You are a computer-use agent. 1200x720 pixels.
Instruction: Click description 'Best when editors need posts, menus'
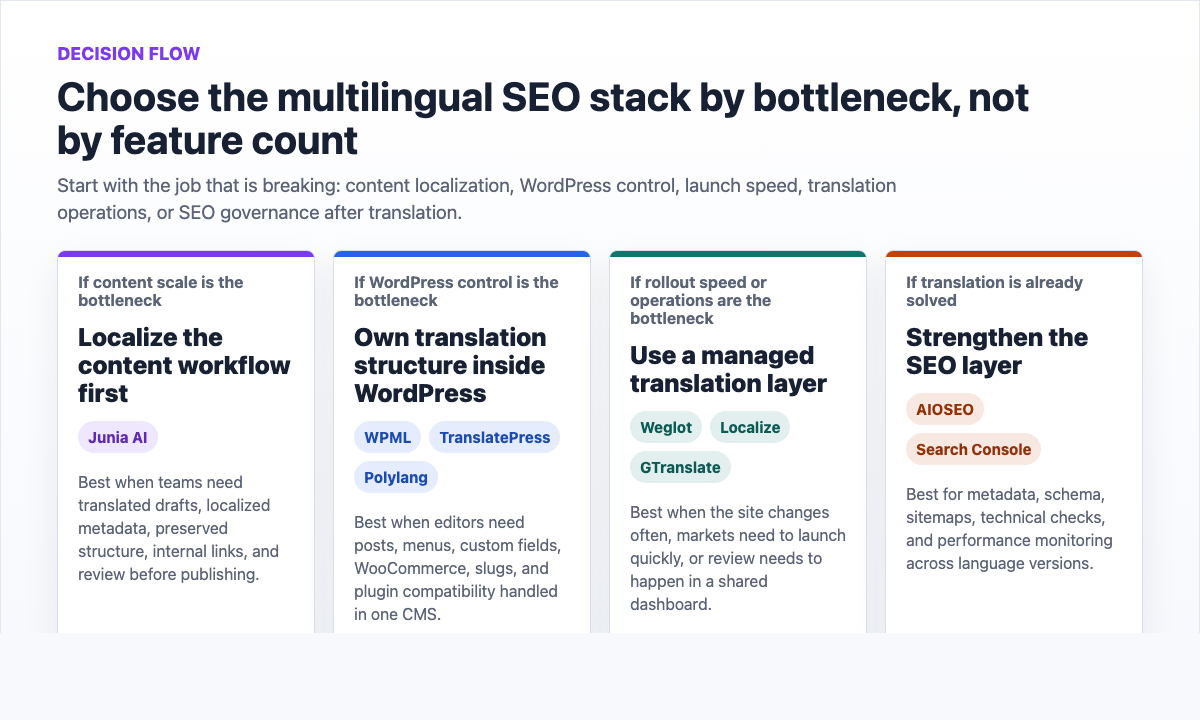(x=458, y=568)
